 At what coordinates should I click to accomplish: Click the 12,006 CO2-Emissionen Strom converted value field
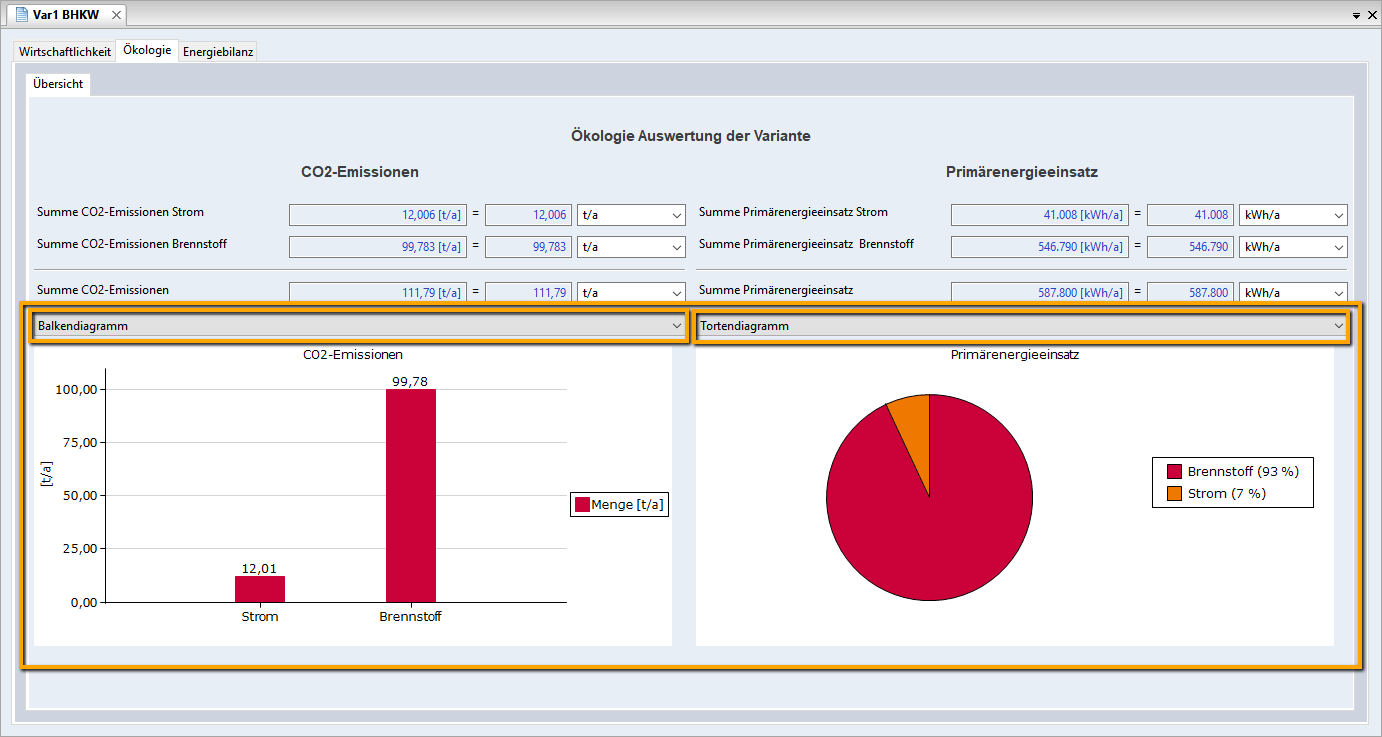coord(528,215)
